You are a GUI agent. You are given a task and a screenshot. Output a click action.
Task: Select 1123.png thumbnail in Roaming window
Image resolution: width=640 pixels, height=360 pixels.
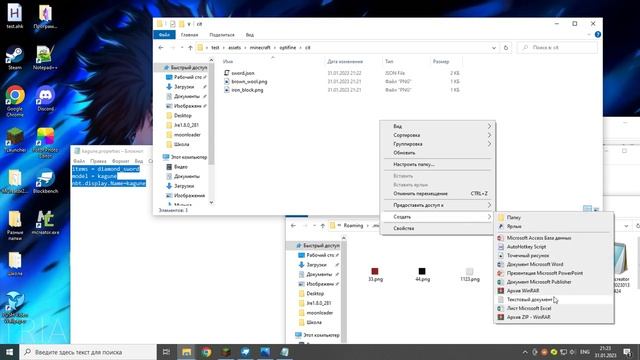(x=469, y=275)
